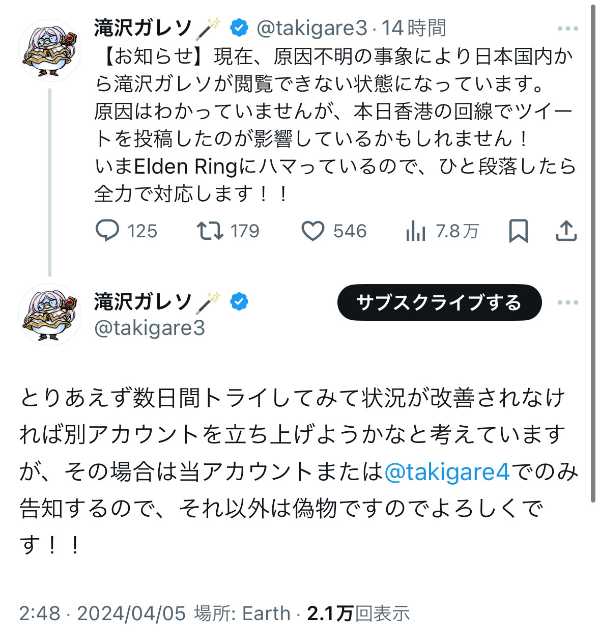Open the @takigare4 mention link
The height and width of the screenshot is (639, 600).
coord(440,471)
